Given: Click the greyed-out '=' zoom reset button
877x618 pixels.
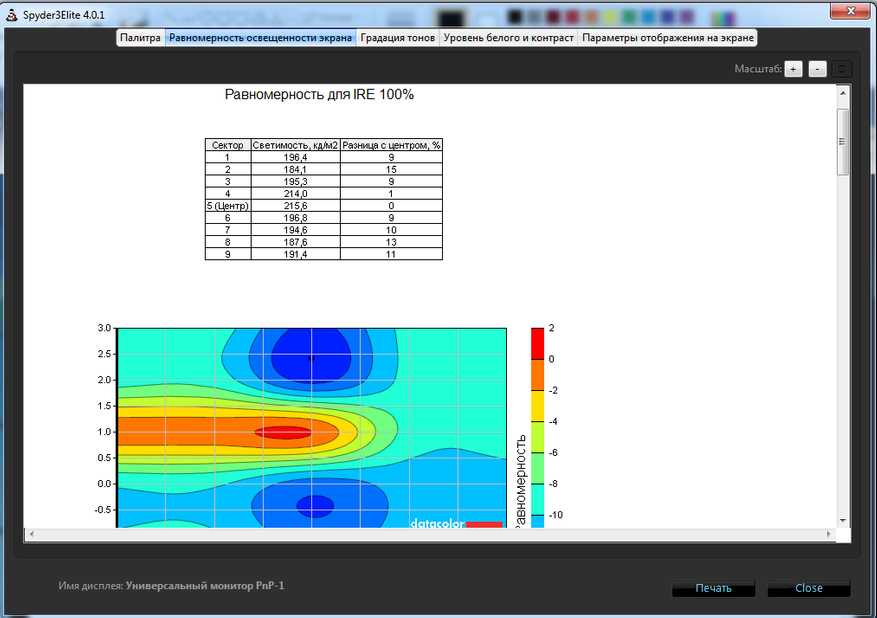Looking at the screenshot, I should tap(841, 69).
